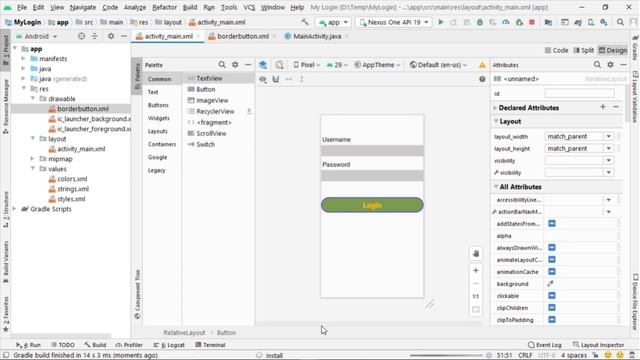The height and width of the screenshot is (360, 640).
Task: Toggle the alwaysDrawnWi attribute box
Action: click(552, 248)
